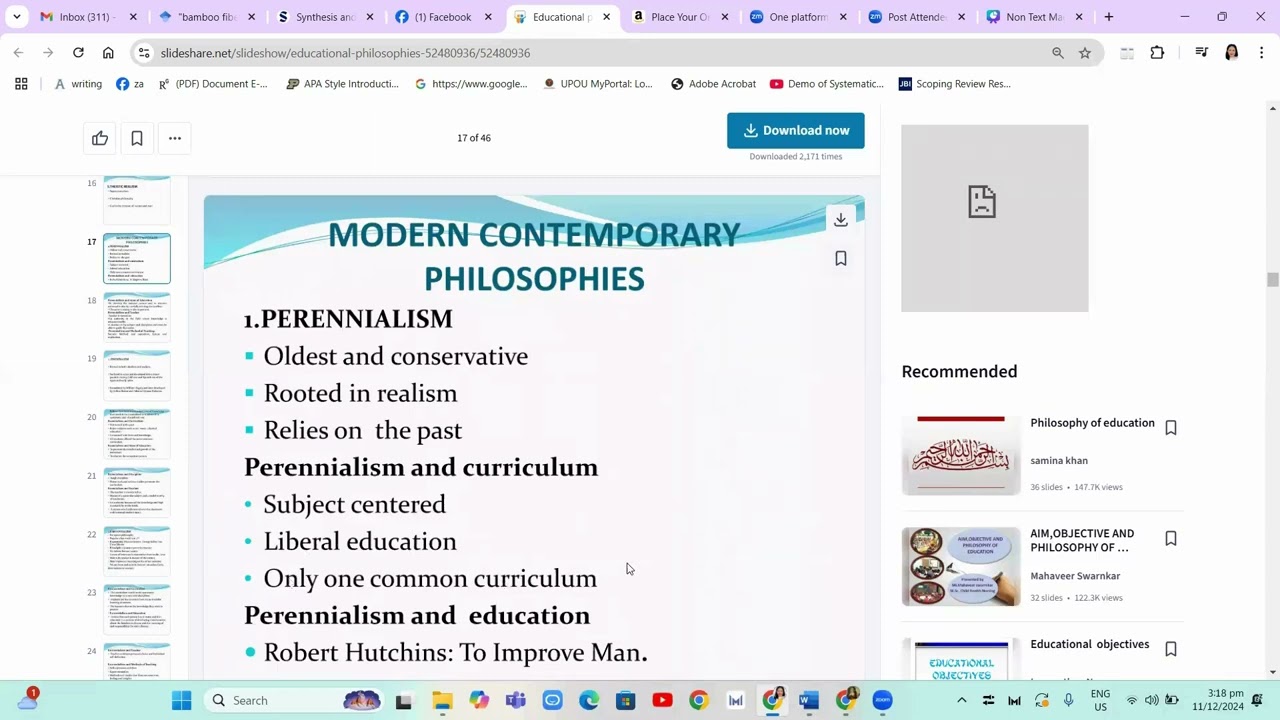1280x720 pixels.
Task: Open the Adobe Acrobat bookmark
Action: (x=713, y=84)
